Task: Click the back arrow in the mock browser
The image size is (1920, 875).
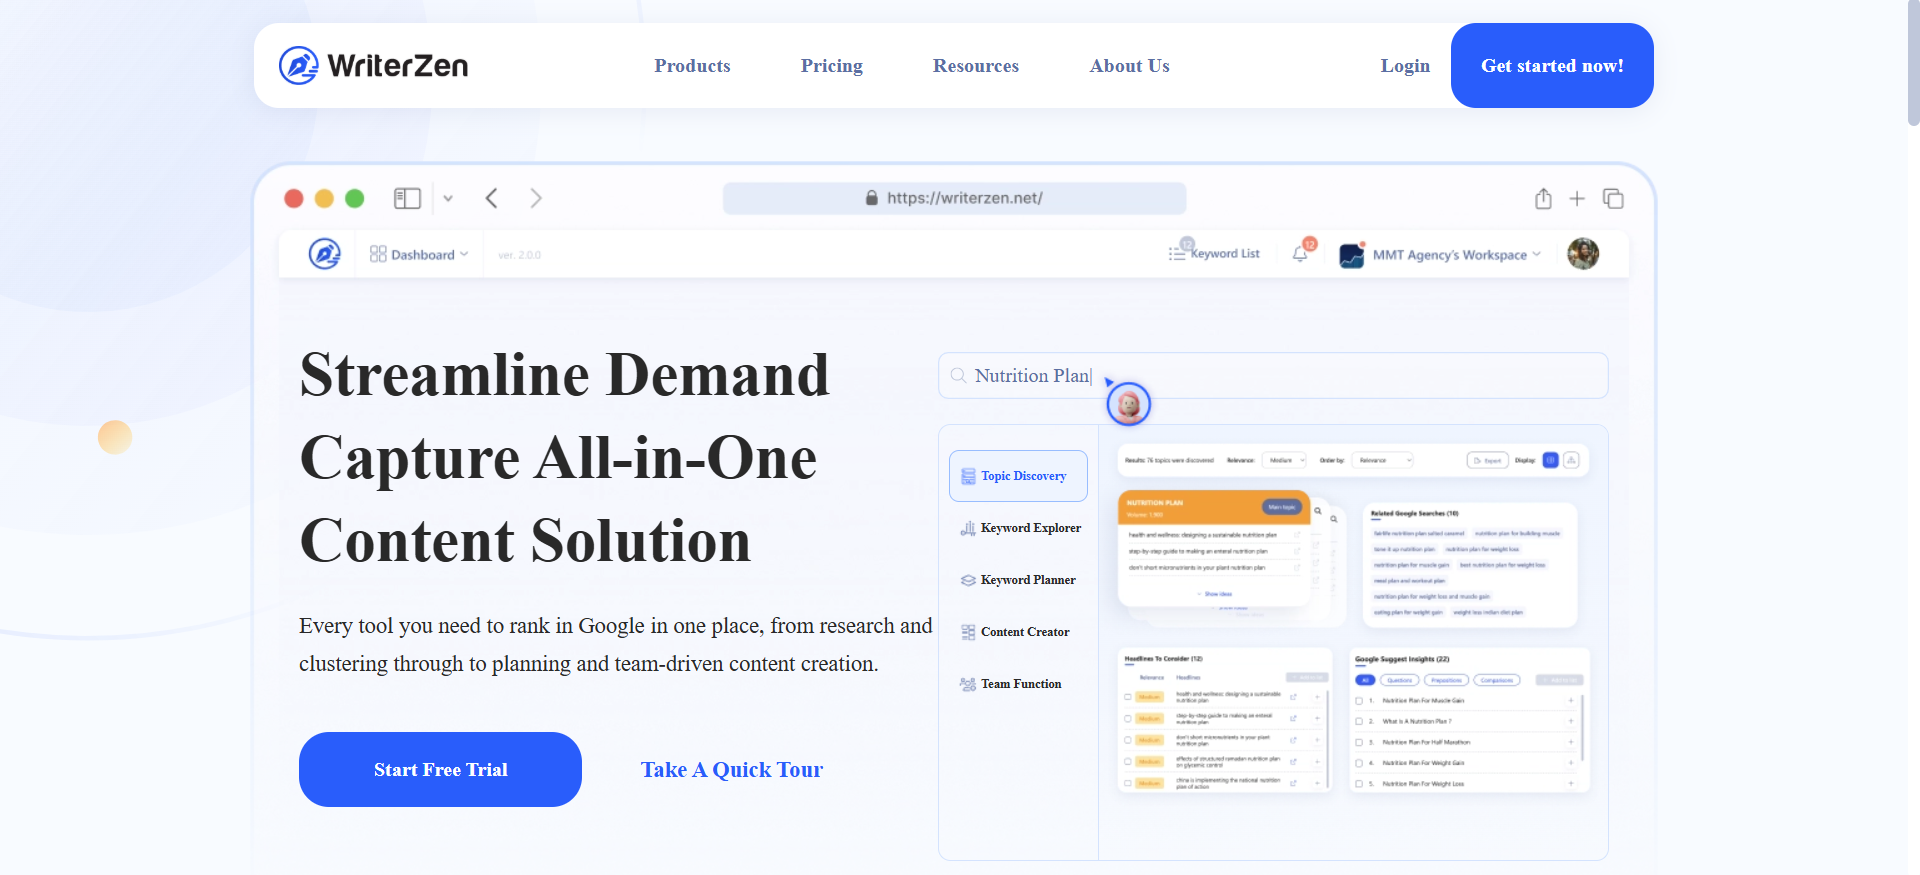Action: (491, 198)
